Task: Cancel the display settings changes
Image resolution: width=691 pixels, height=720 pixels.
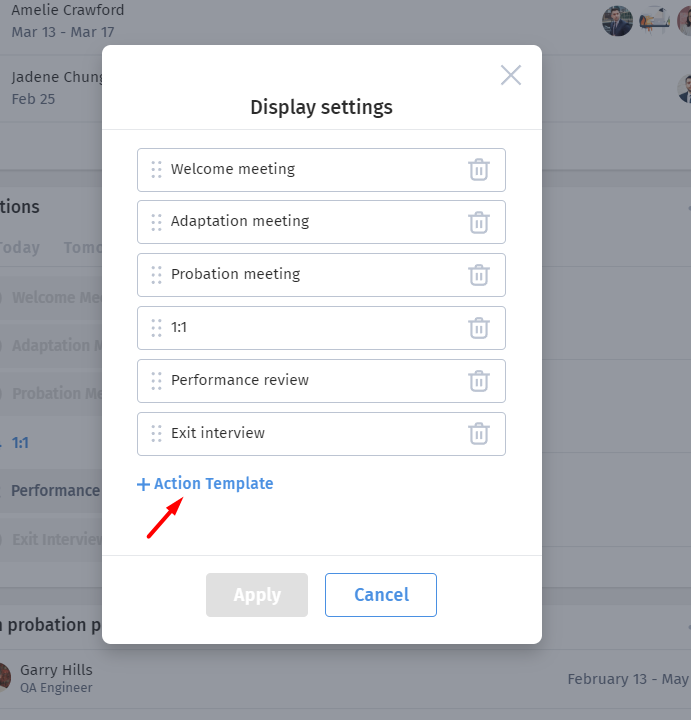Action: pos(381,595)
